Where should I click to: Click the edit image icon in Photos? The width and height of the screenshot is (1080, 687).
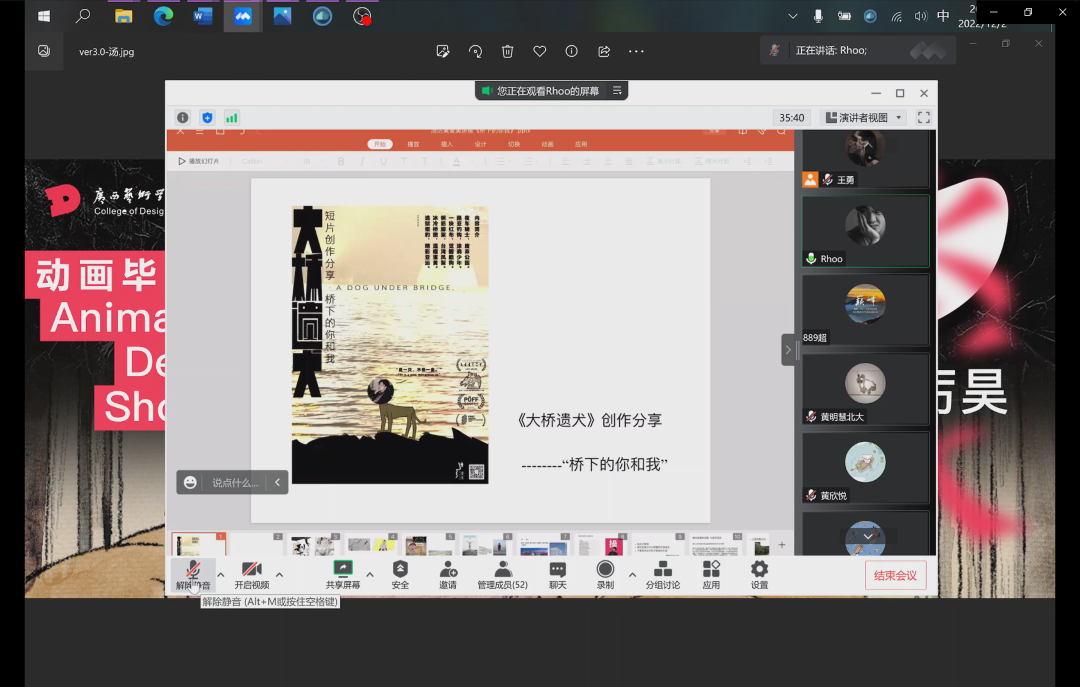tap(443, 51)
